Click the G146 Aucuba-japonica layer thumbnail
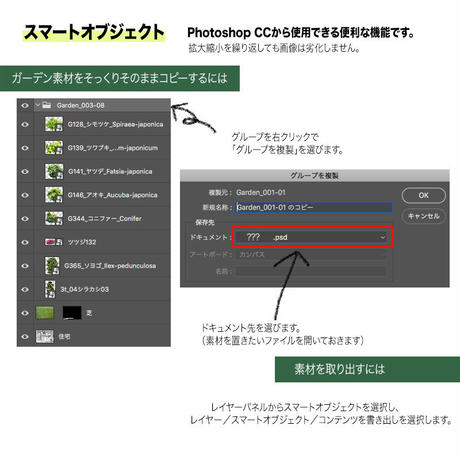The image size is (460, 460). [x=54, y=195]
